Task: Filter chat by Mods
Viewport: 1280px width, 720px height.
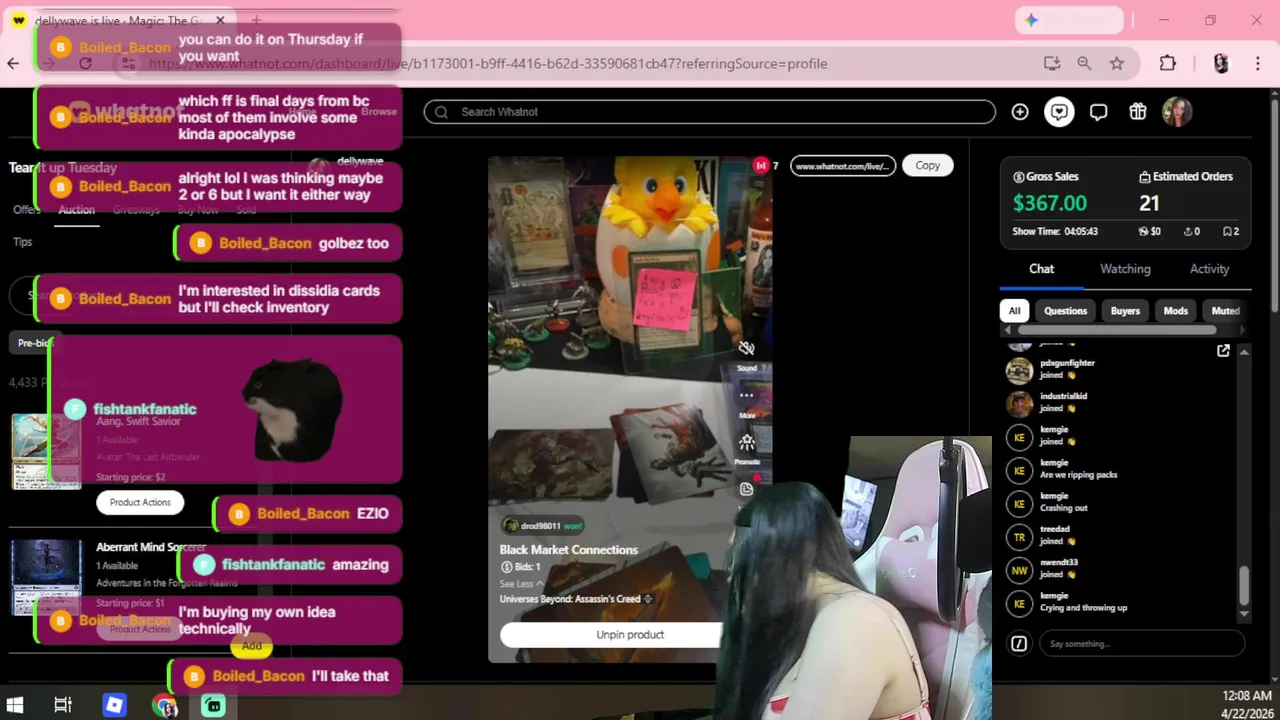Action: coord(1175,311)
